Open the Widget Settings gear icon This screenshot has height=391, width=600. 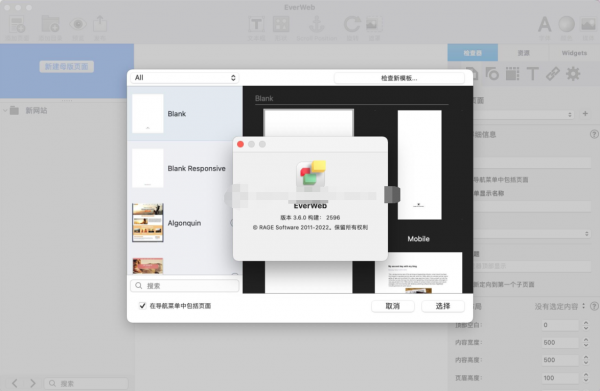(x=573, y=73)
